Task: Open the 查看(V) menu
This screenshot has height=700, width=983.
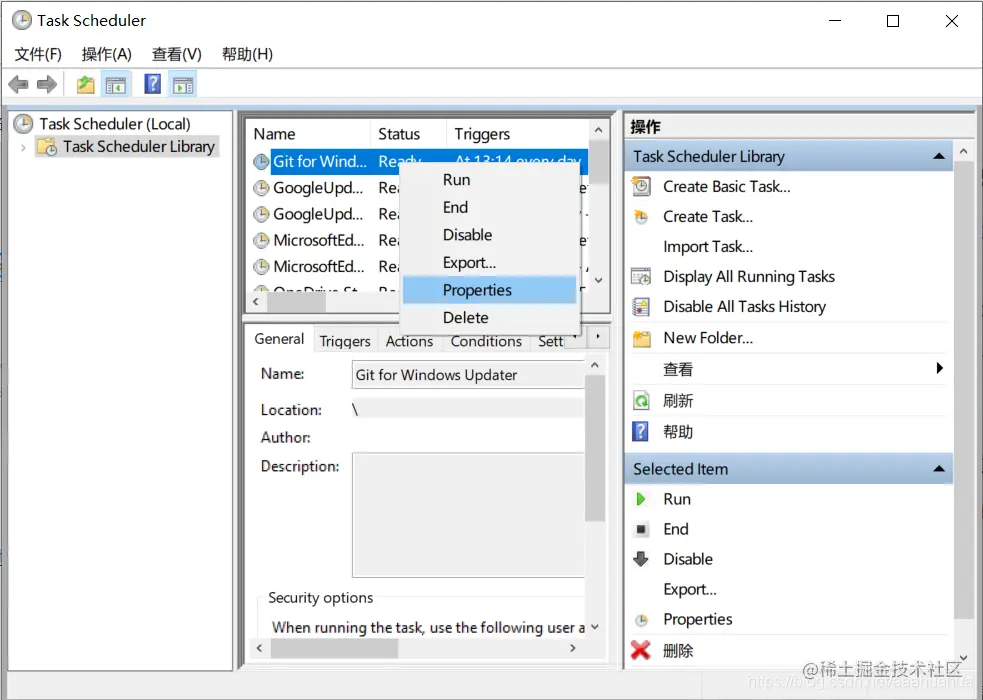Action: coord(177,55)
